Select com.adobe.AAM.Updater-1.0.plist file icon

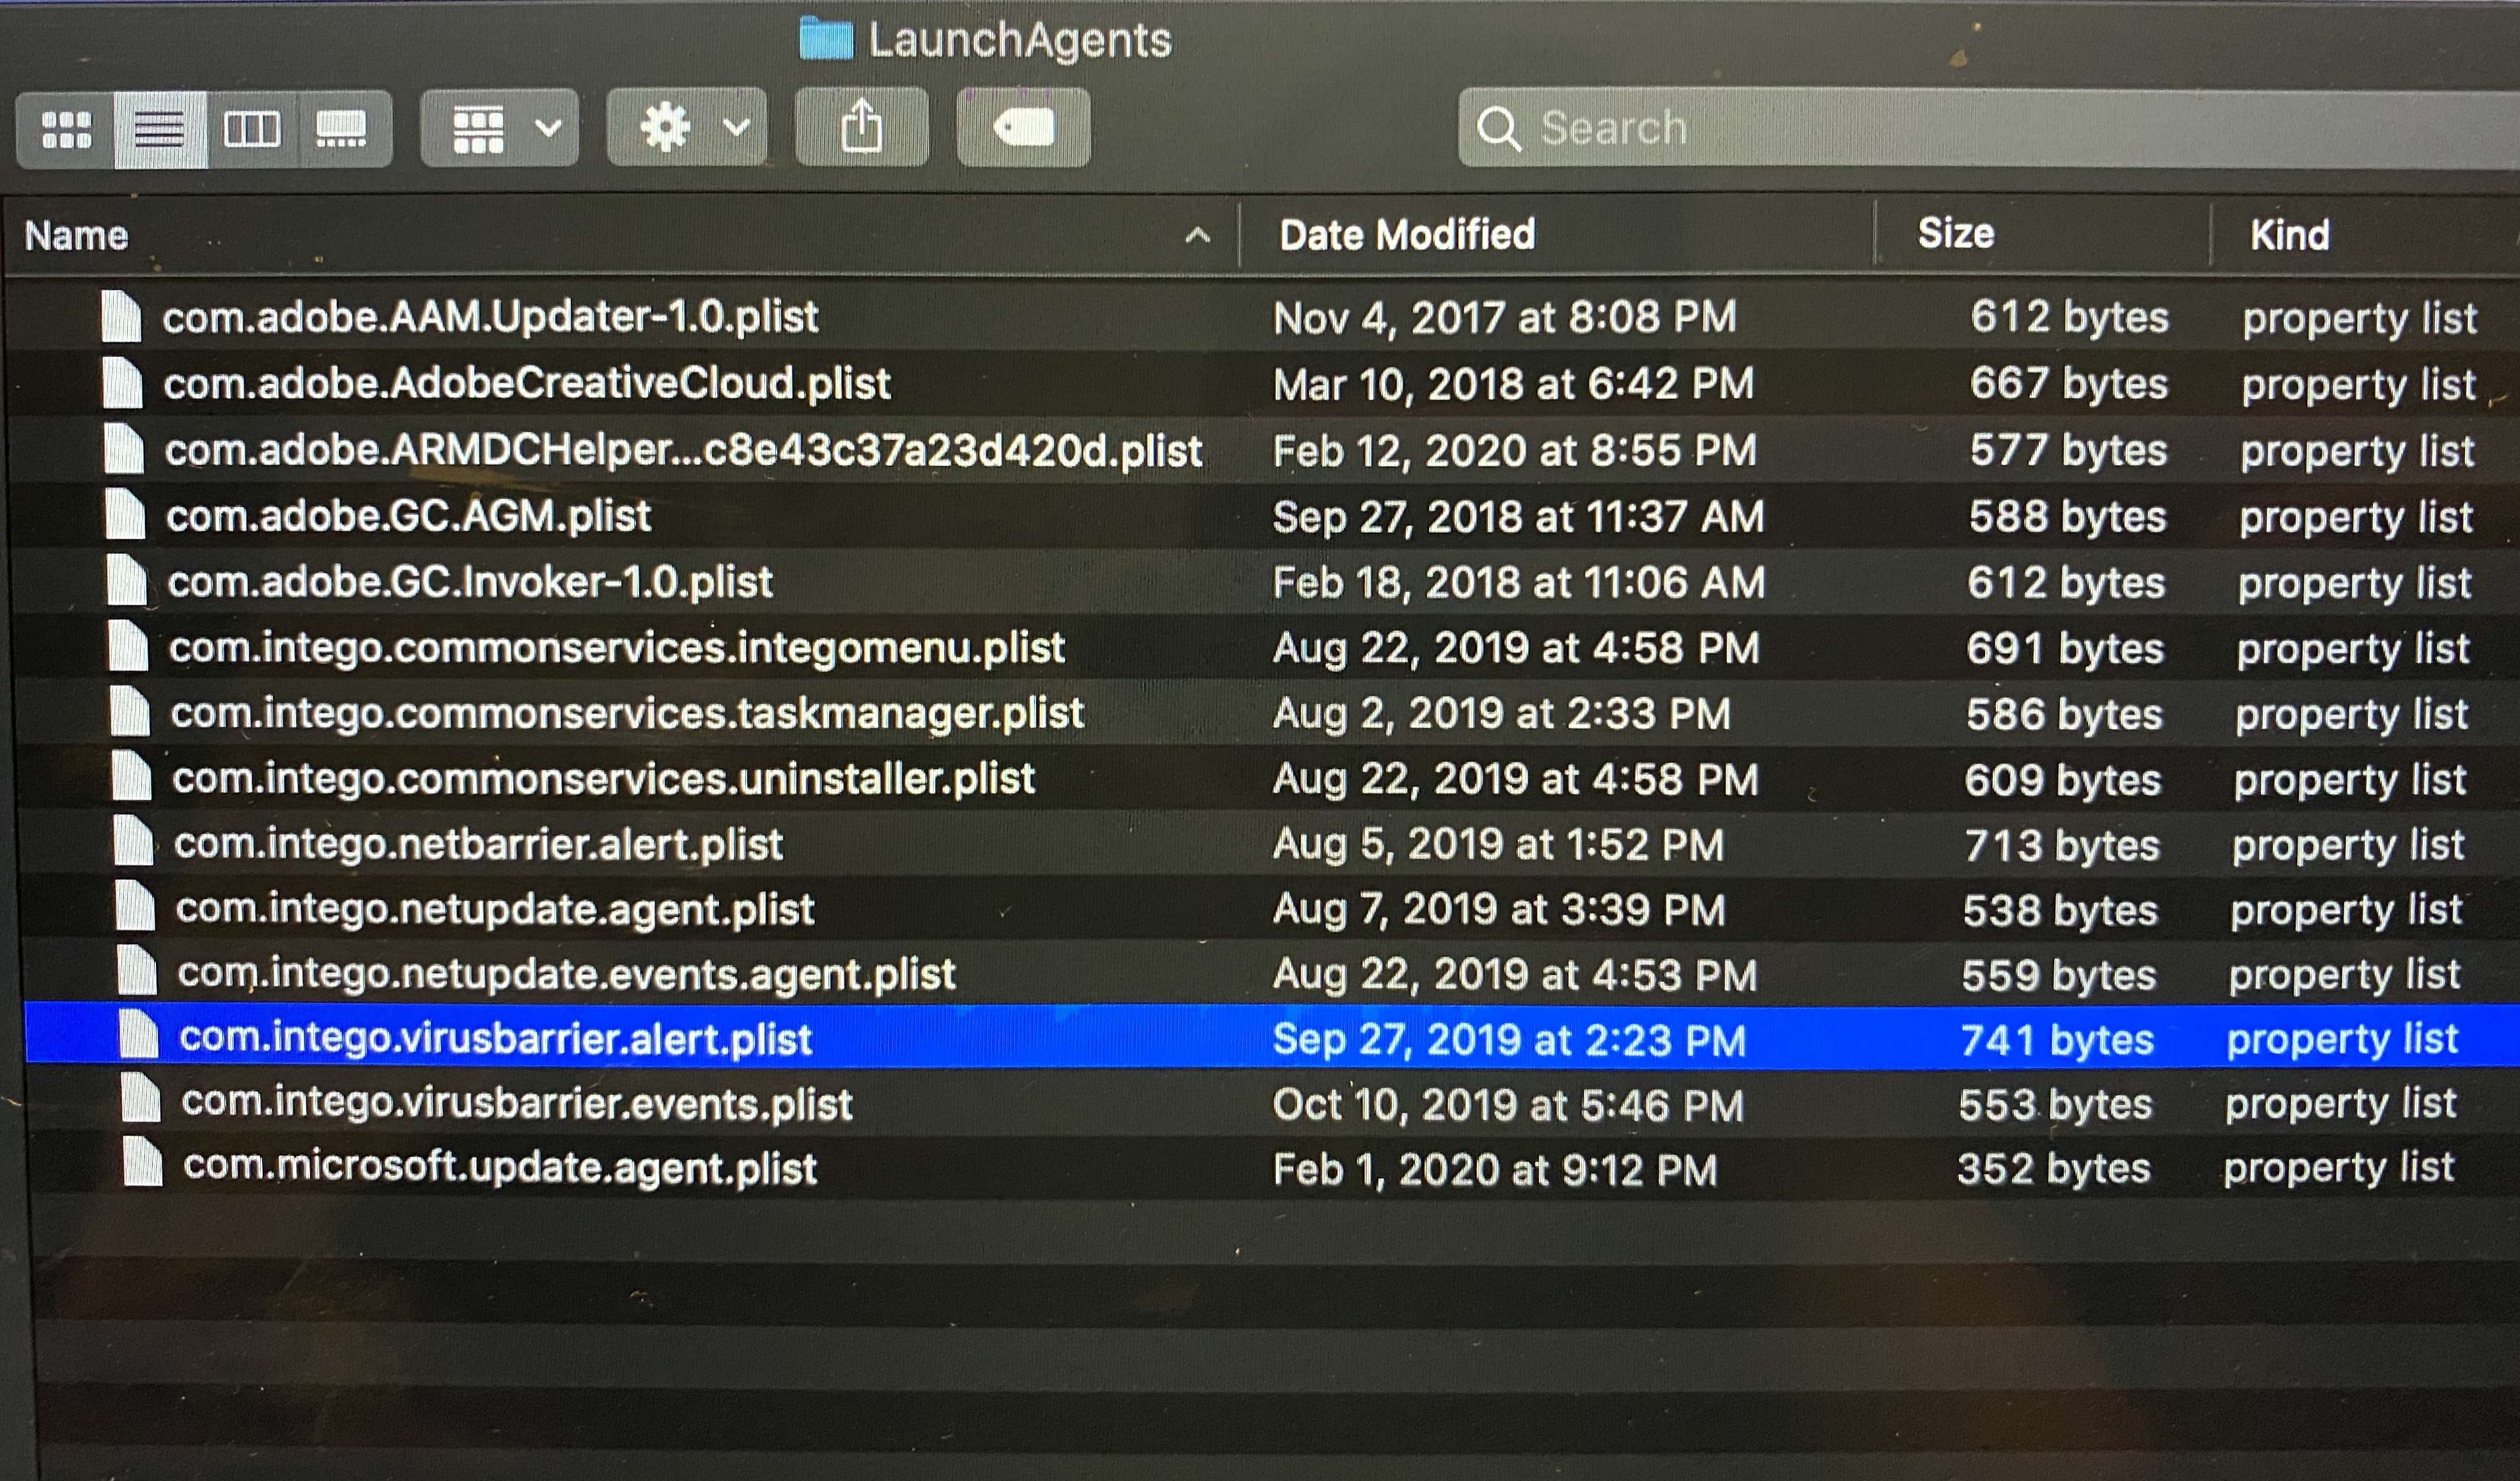pos(122,316)
